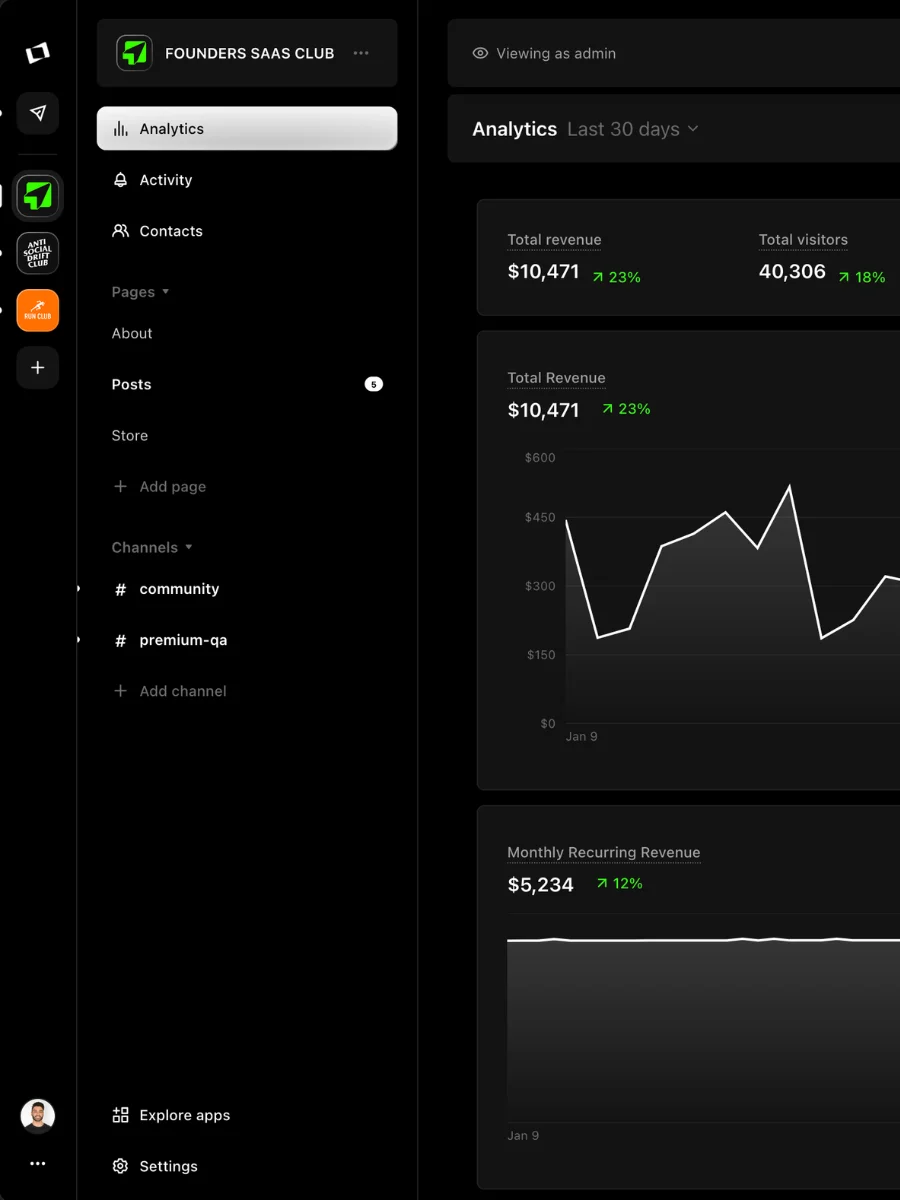Open the Activity section

165,180
